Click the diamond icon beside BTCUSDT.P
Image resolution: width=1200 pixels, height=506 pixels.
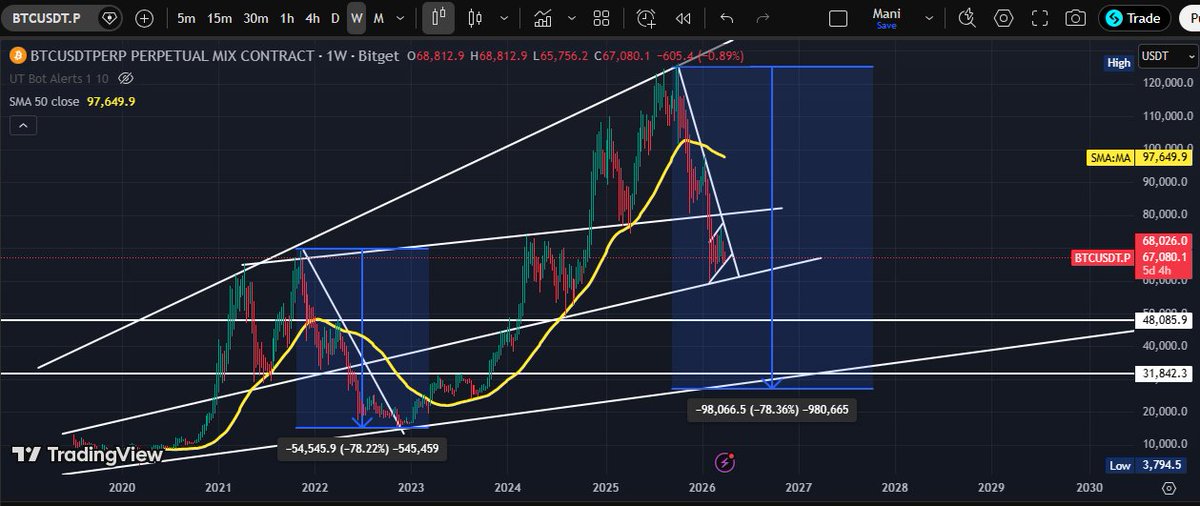tap(109, 18)
